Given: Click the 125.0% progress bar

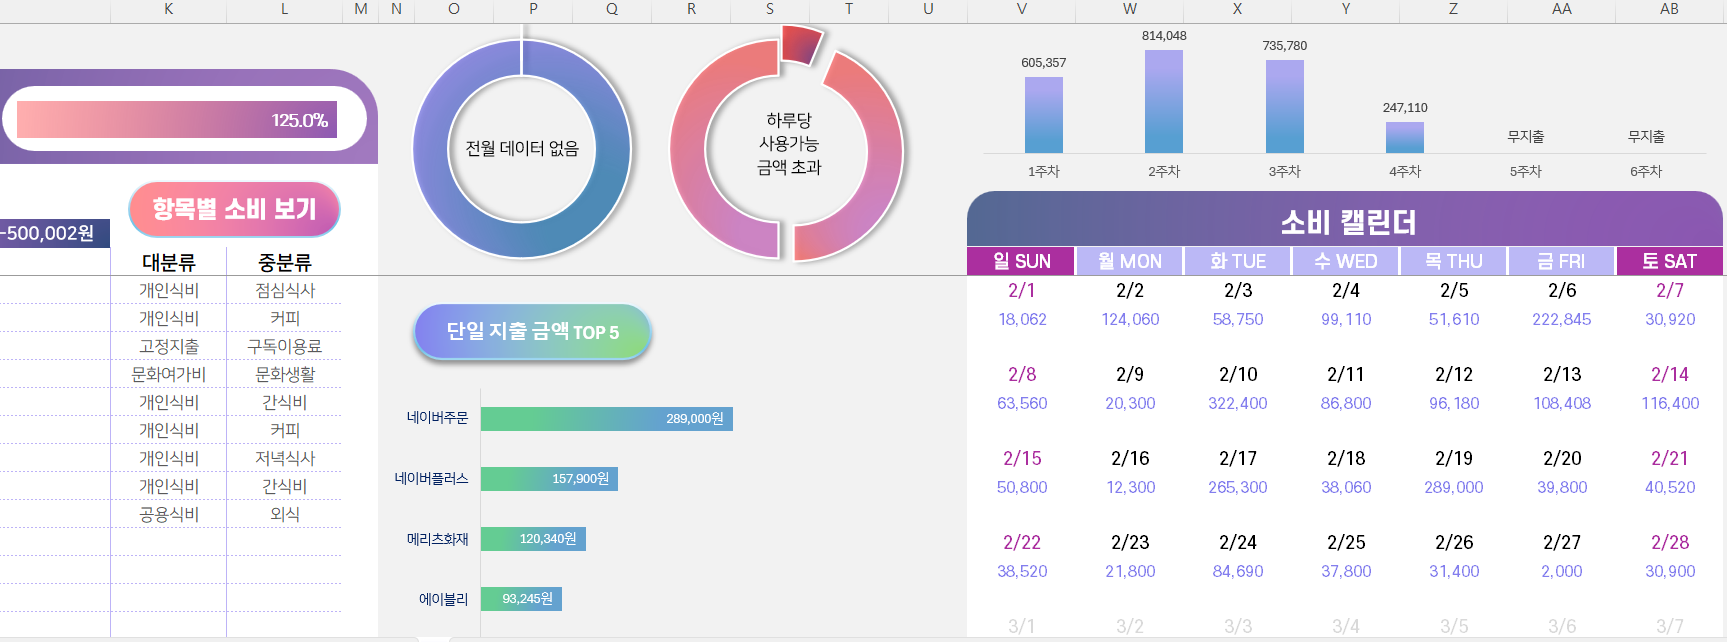Looking at the screenshot, I should pos(177,120).
